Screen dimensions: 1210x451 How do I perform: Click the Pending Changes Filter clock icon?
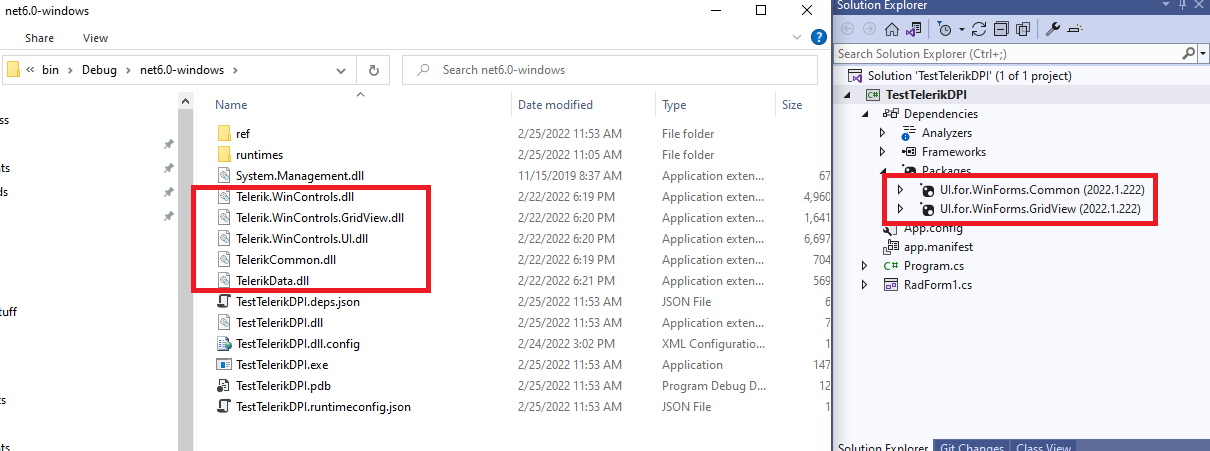point(943,29)
